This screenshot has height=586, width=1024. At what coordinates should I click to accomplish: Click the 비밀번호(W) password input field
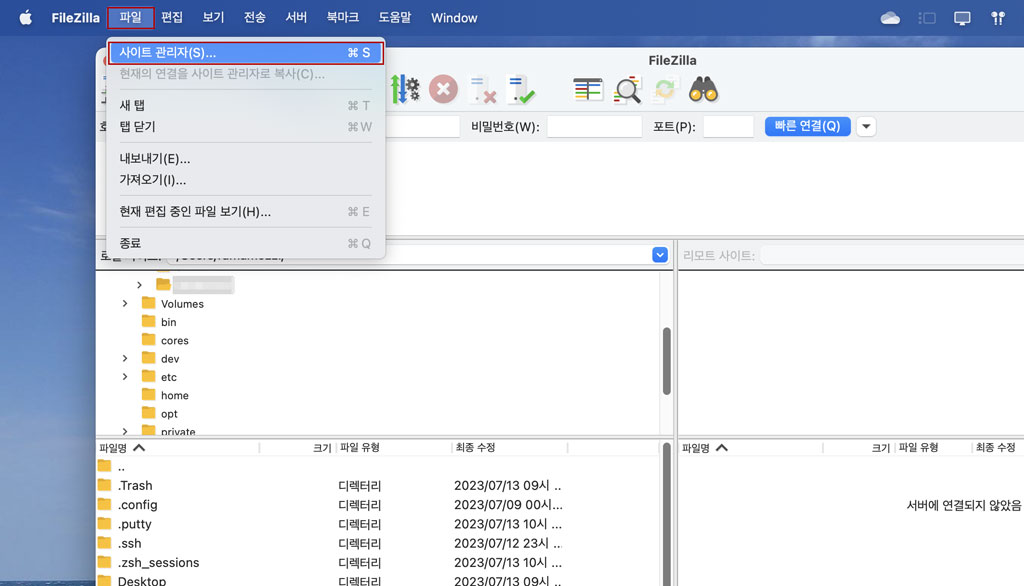click(594, 126)
